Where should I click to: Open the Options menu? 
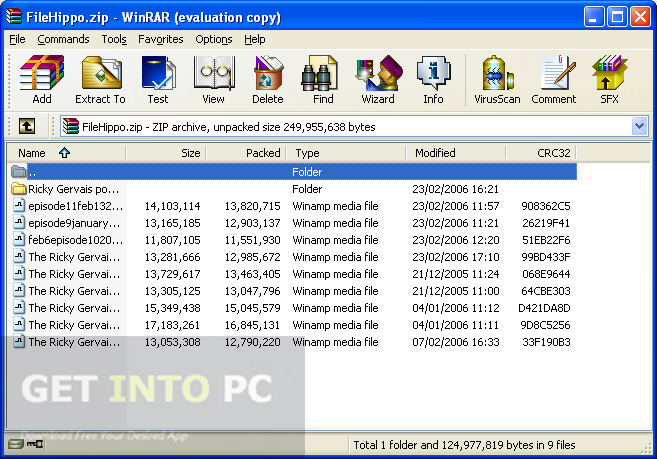214,39
